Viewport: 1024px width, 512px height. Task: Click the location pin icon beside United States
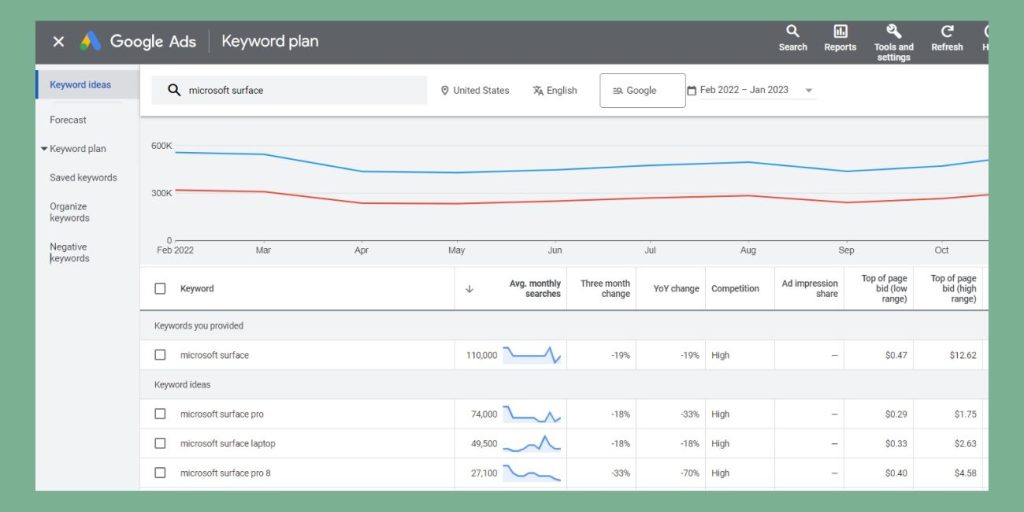[x=445, y=91]
